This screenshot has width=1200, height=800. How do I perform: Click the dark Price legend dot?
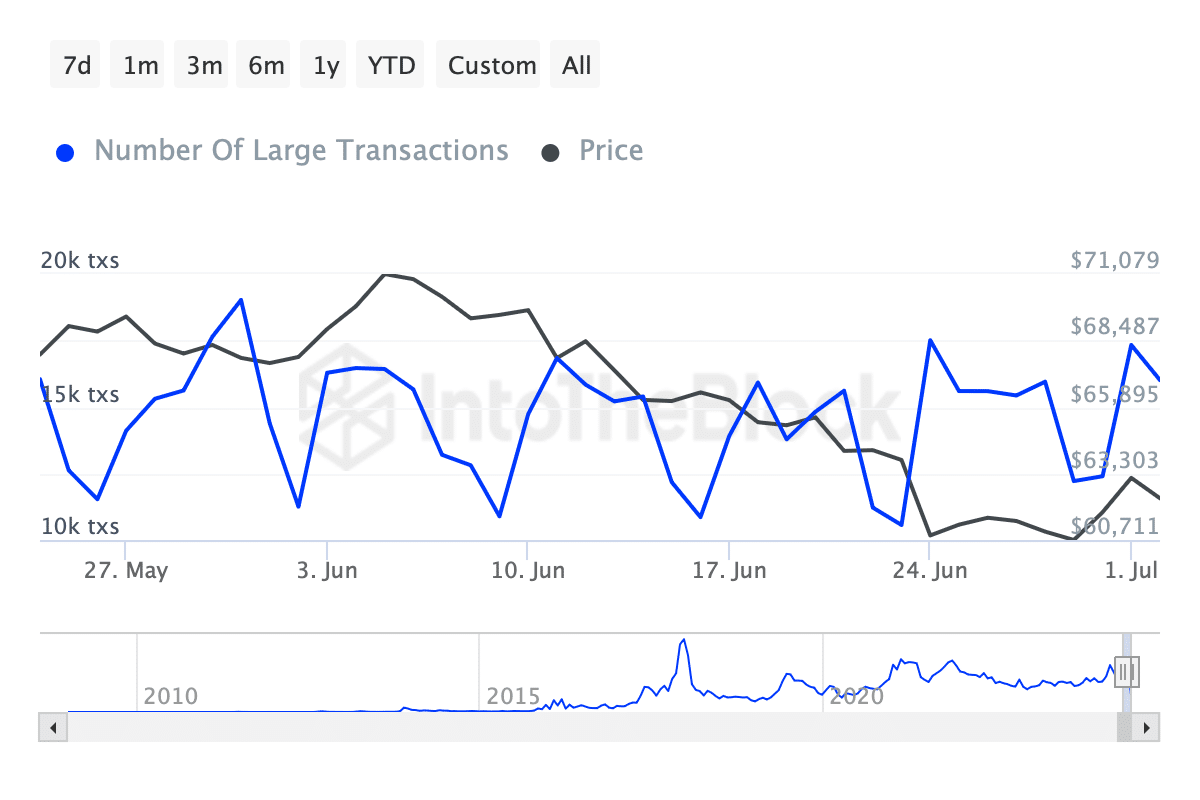[x=550, y=153]
